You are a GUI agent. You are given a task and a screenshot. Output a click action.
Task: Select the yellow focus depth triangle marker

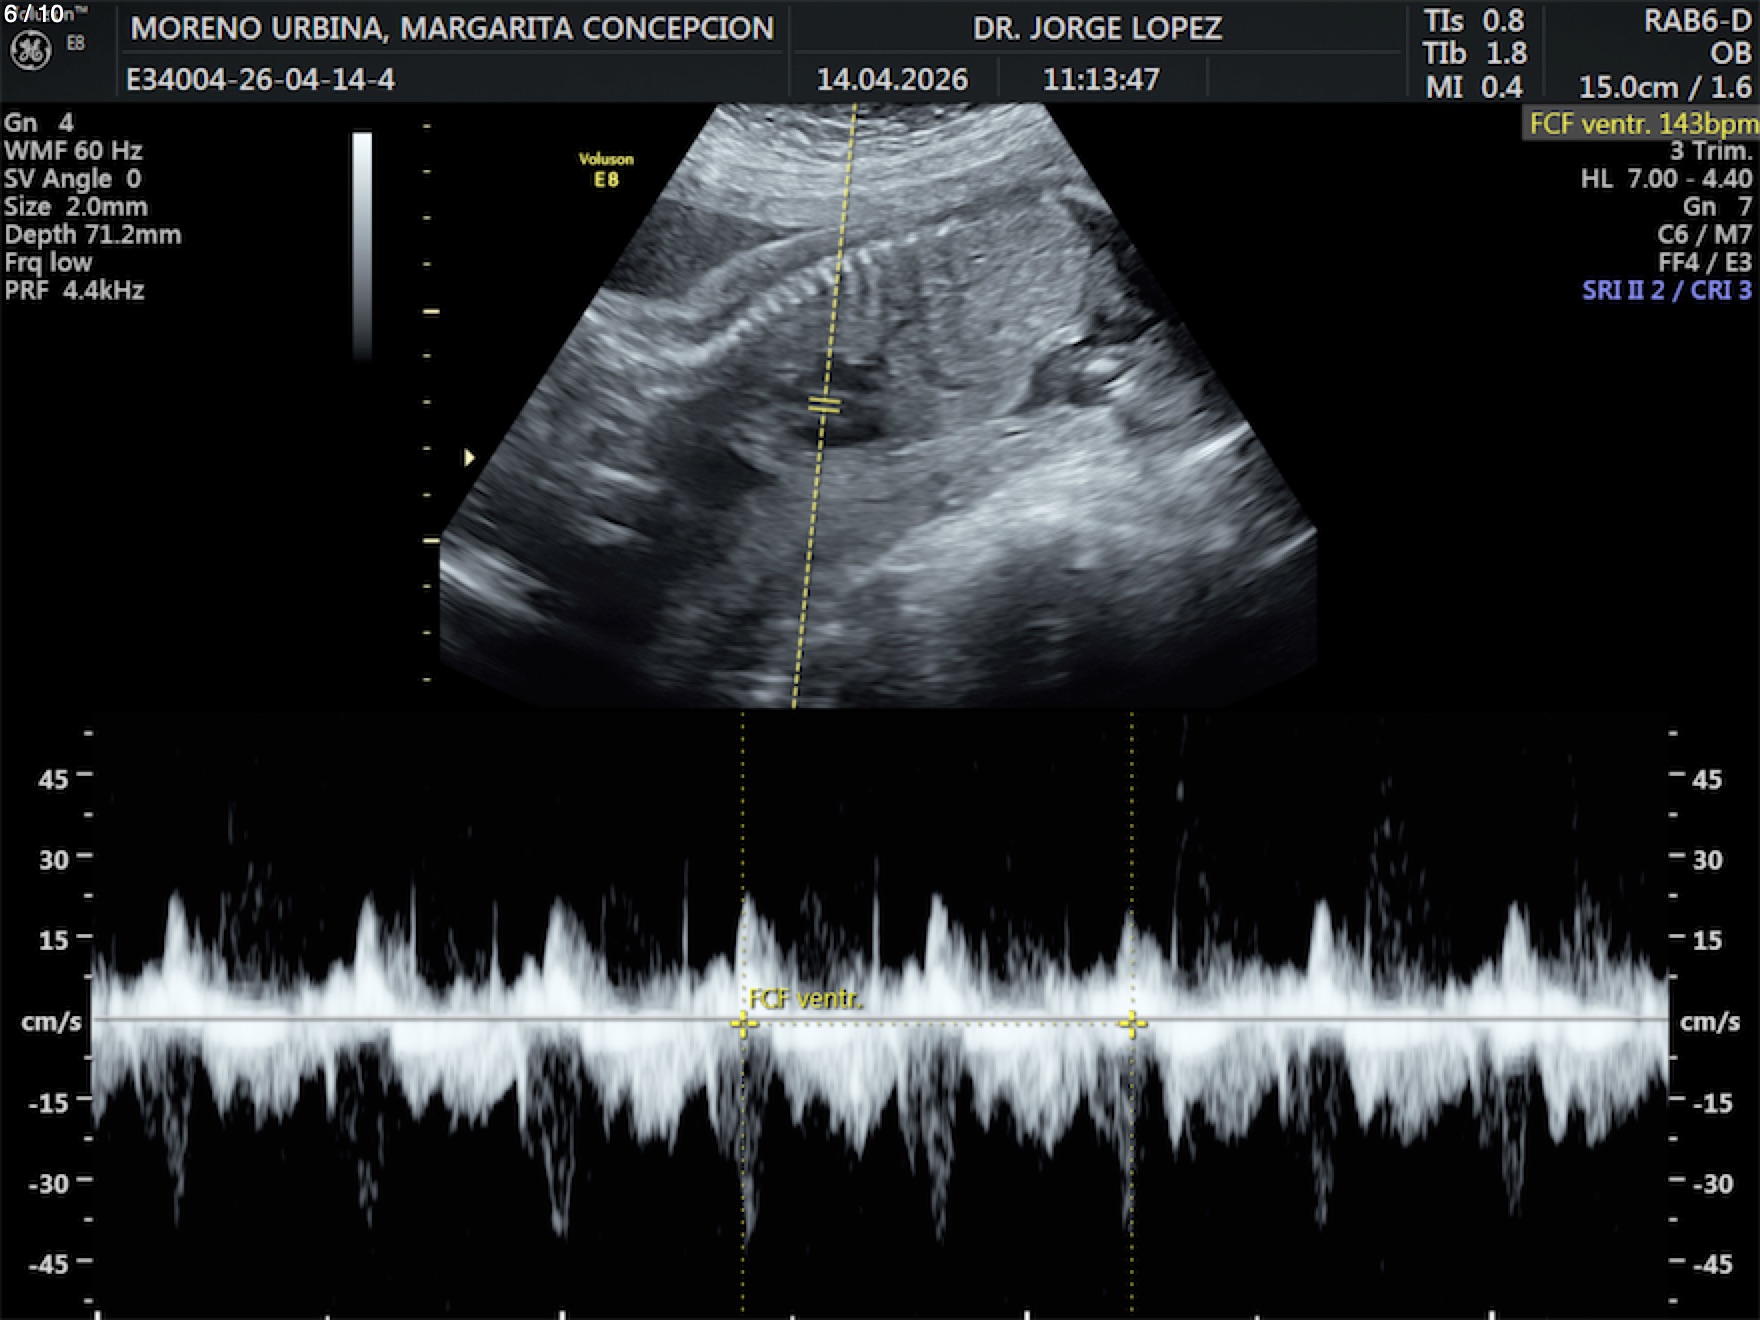coord(469,458)
